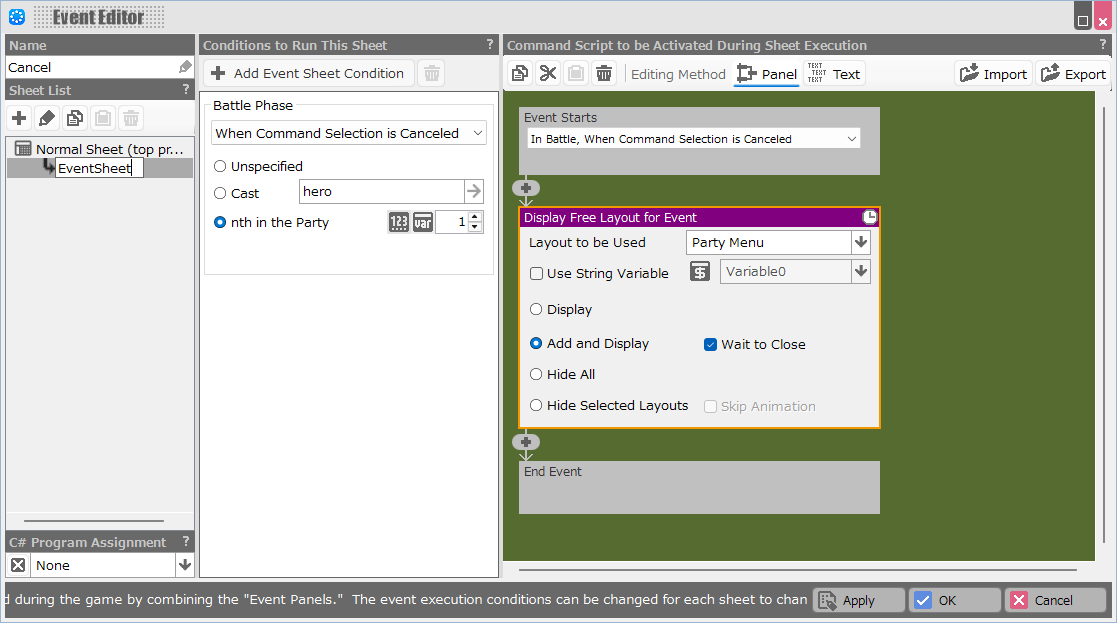Choose the Unspecified radio option

[x=220, y=166]
